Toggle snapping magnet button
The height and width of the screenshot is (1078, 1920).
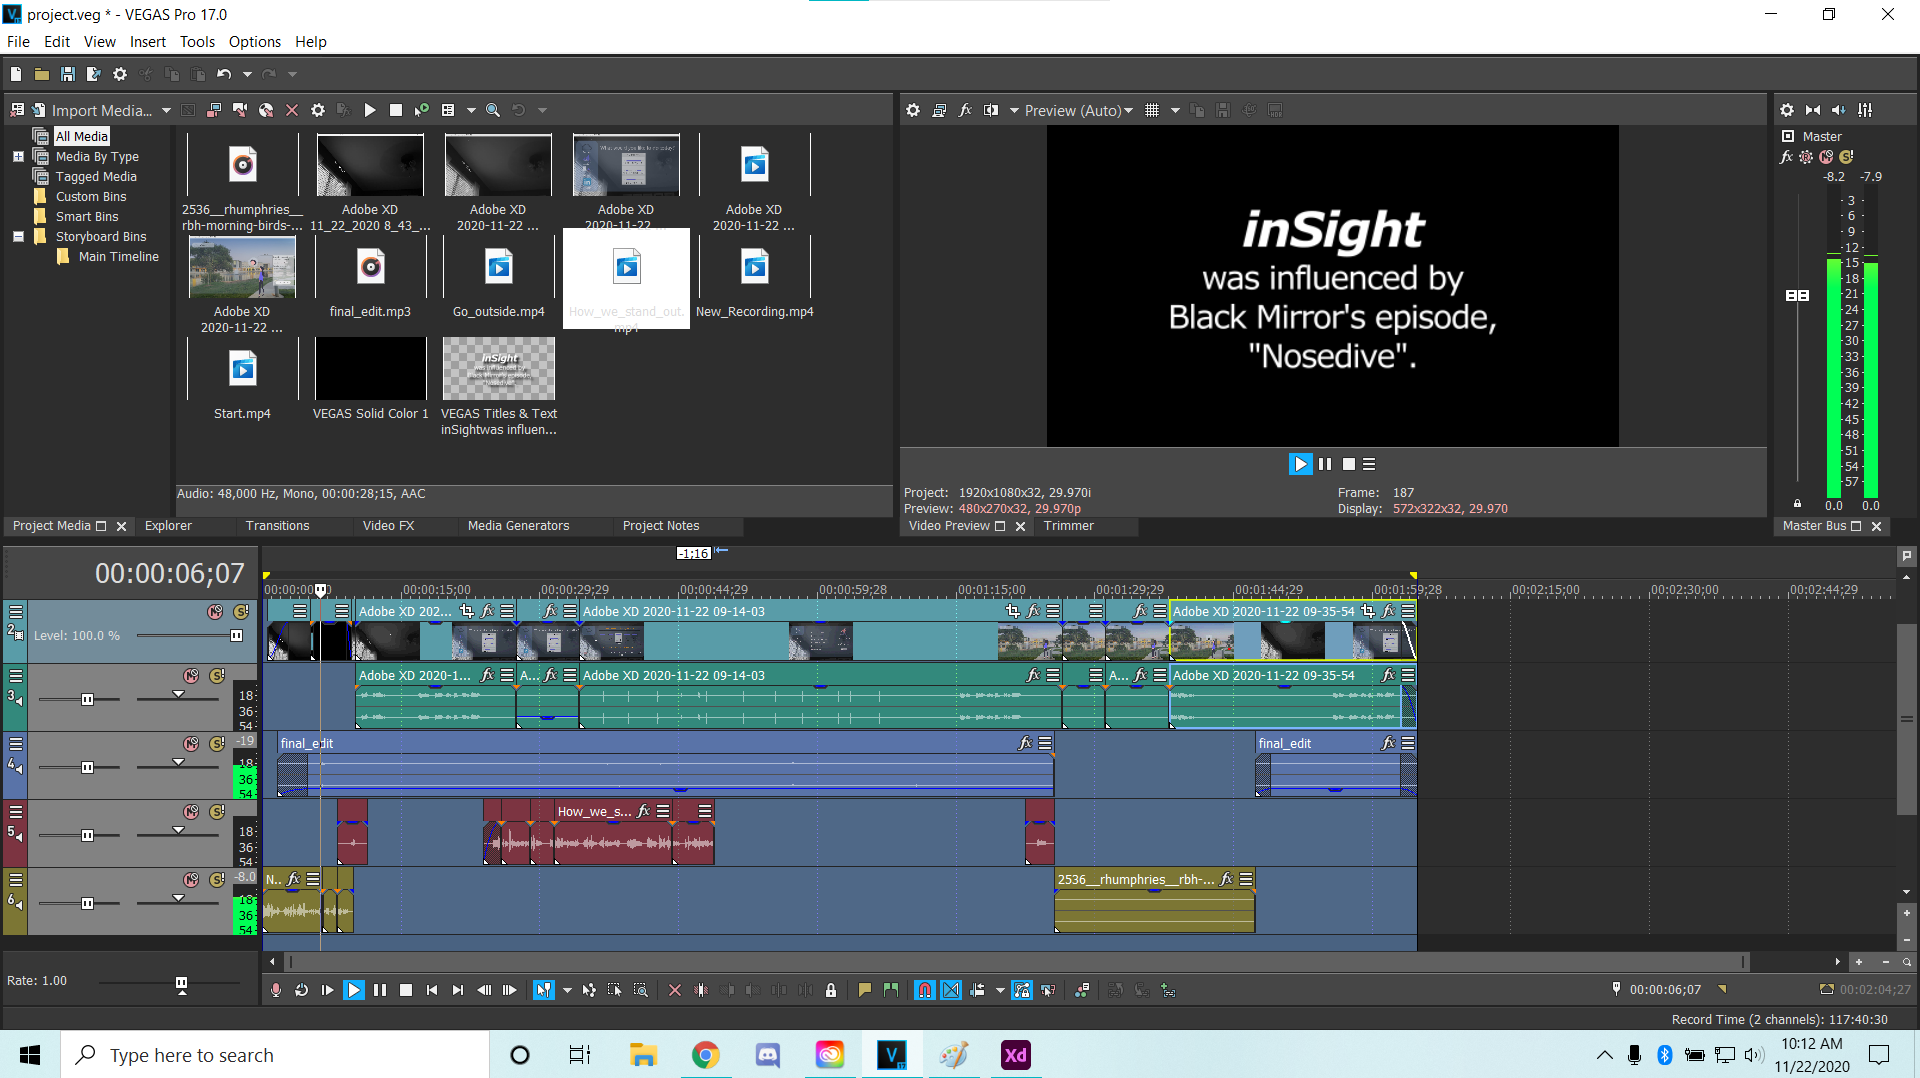(925, 990)
